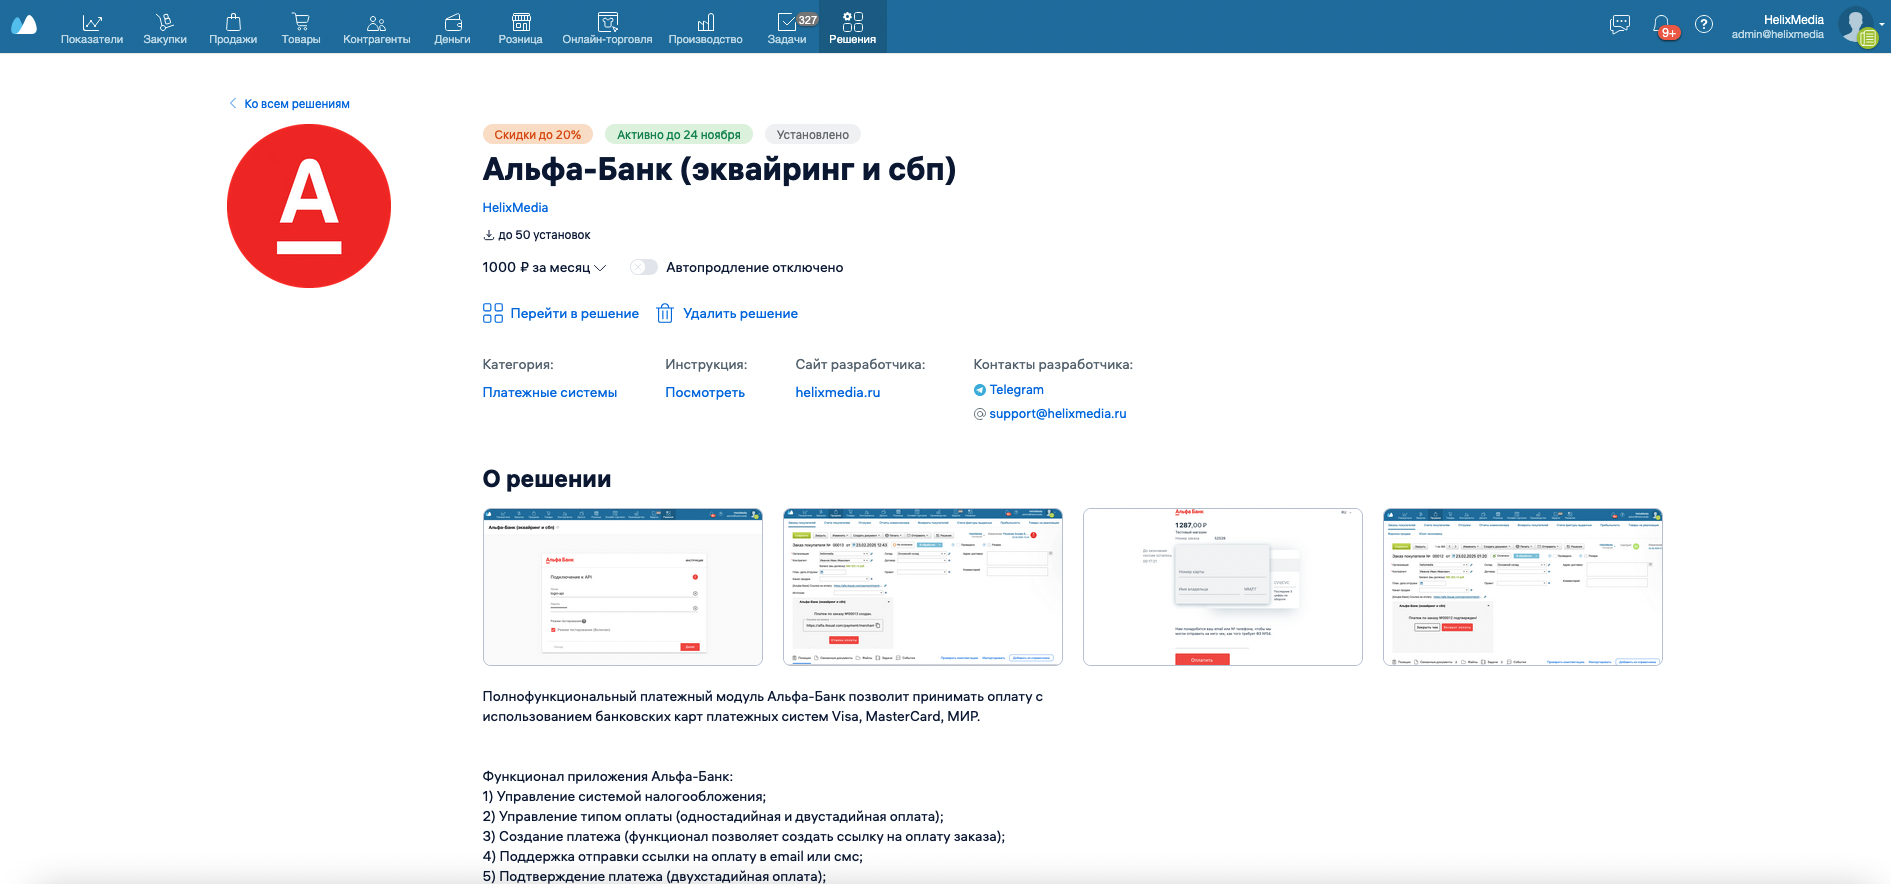Go to the Товары cart icon
1891x884 pixels.
coord(300,22)
